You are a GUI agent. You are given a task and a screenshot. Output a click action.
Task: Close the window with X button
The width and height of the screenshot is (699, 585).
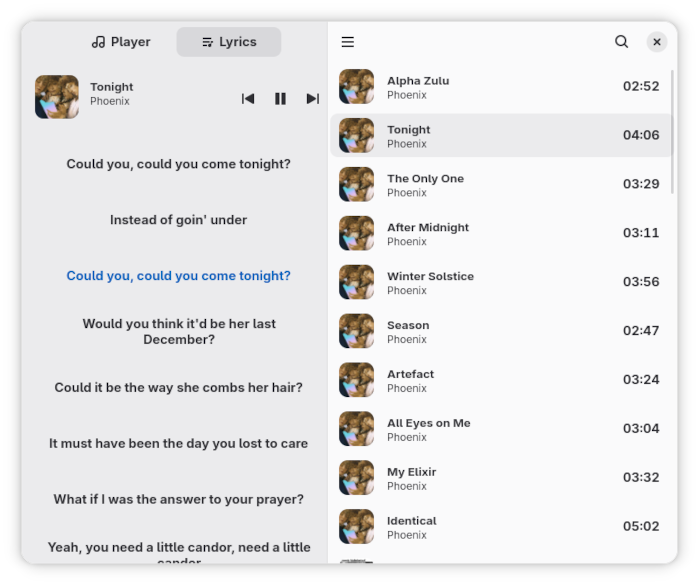657,42
